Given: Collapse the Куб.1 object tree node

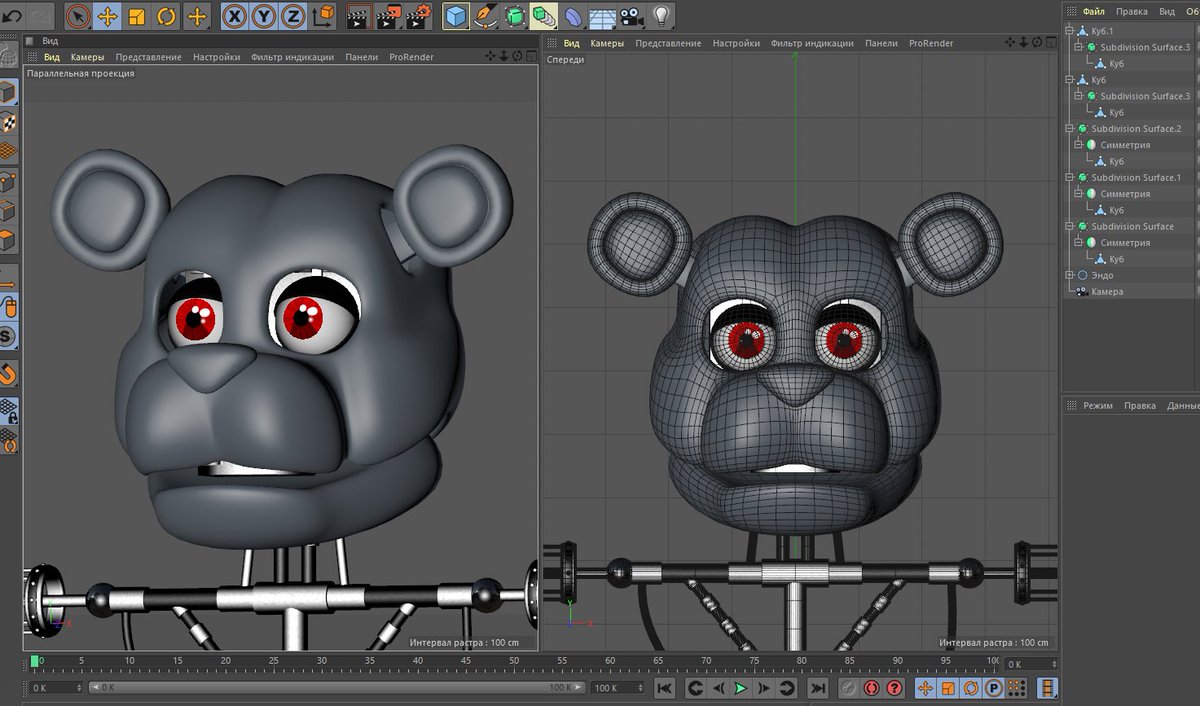Looking at the screenshot, I should click(1069, 31).
